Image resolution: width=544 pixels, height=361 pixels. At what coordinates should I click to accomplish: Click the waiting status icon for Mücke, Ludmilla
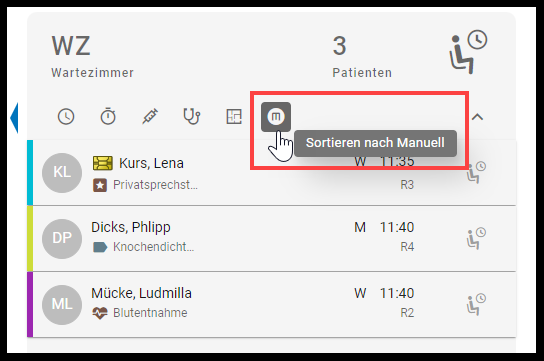[476, 304]
